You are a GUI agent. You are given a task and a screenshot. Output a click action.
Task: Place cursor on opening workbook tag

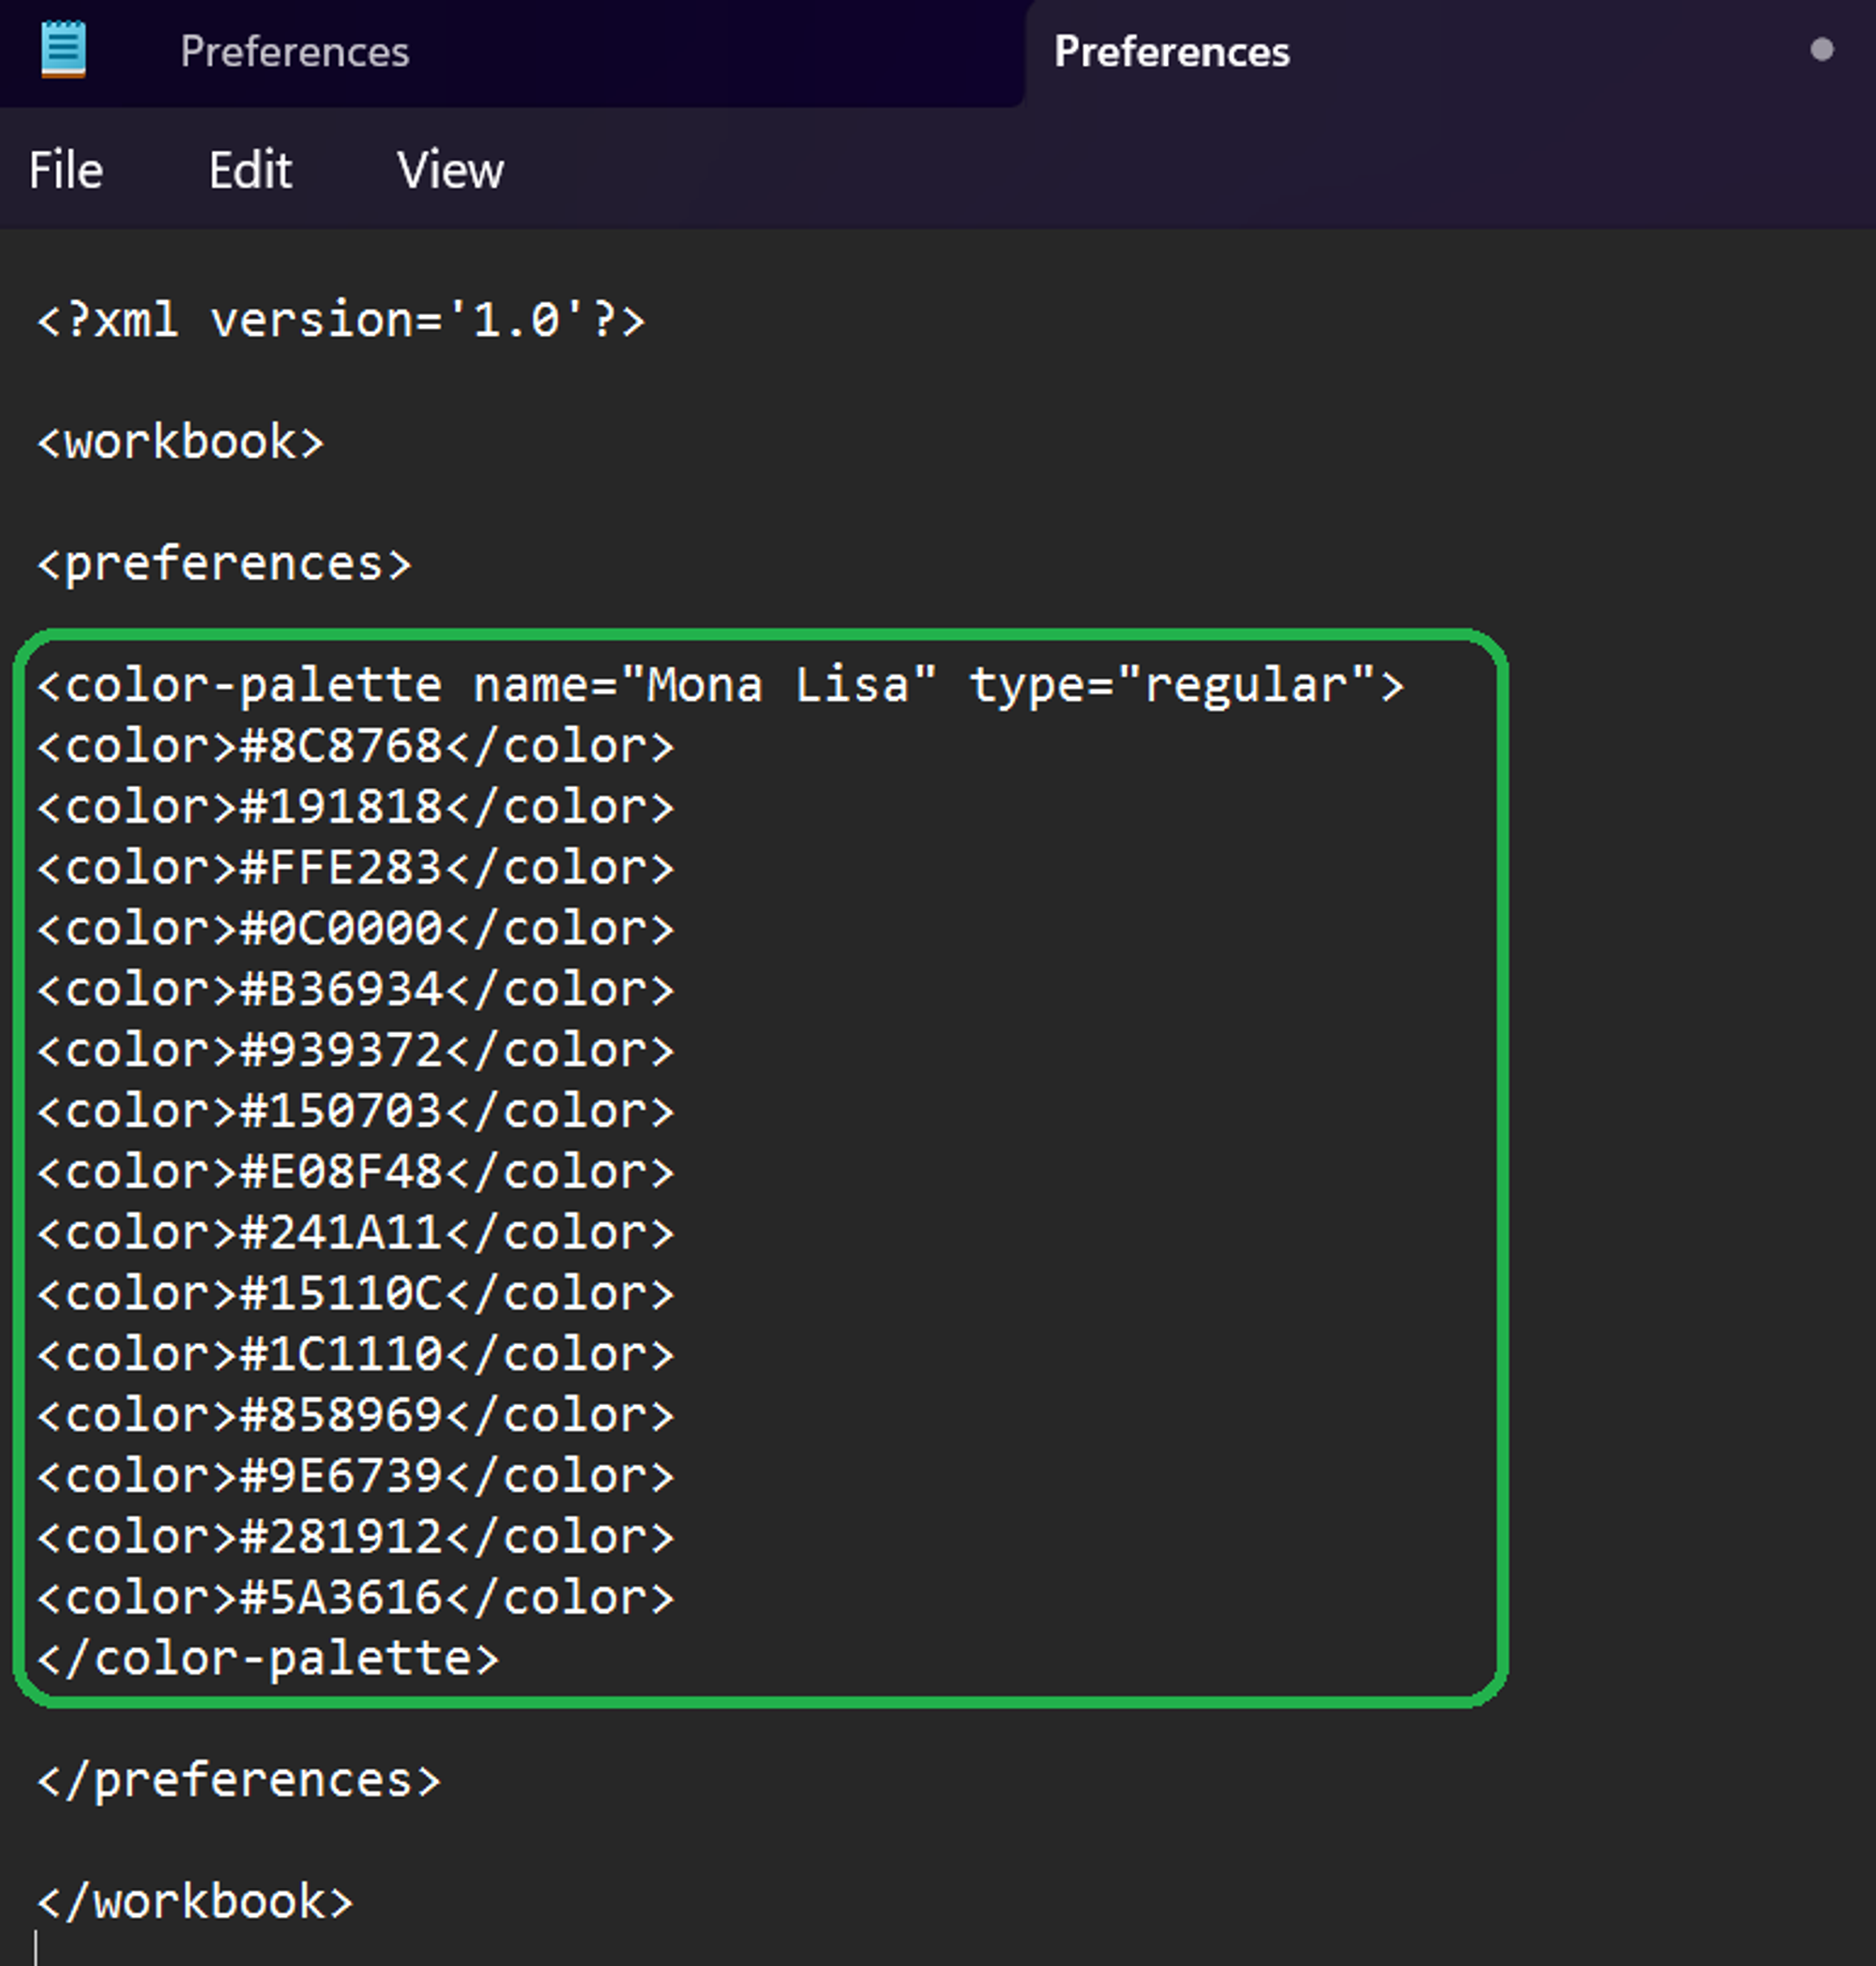(x=180, y=443)
